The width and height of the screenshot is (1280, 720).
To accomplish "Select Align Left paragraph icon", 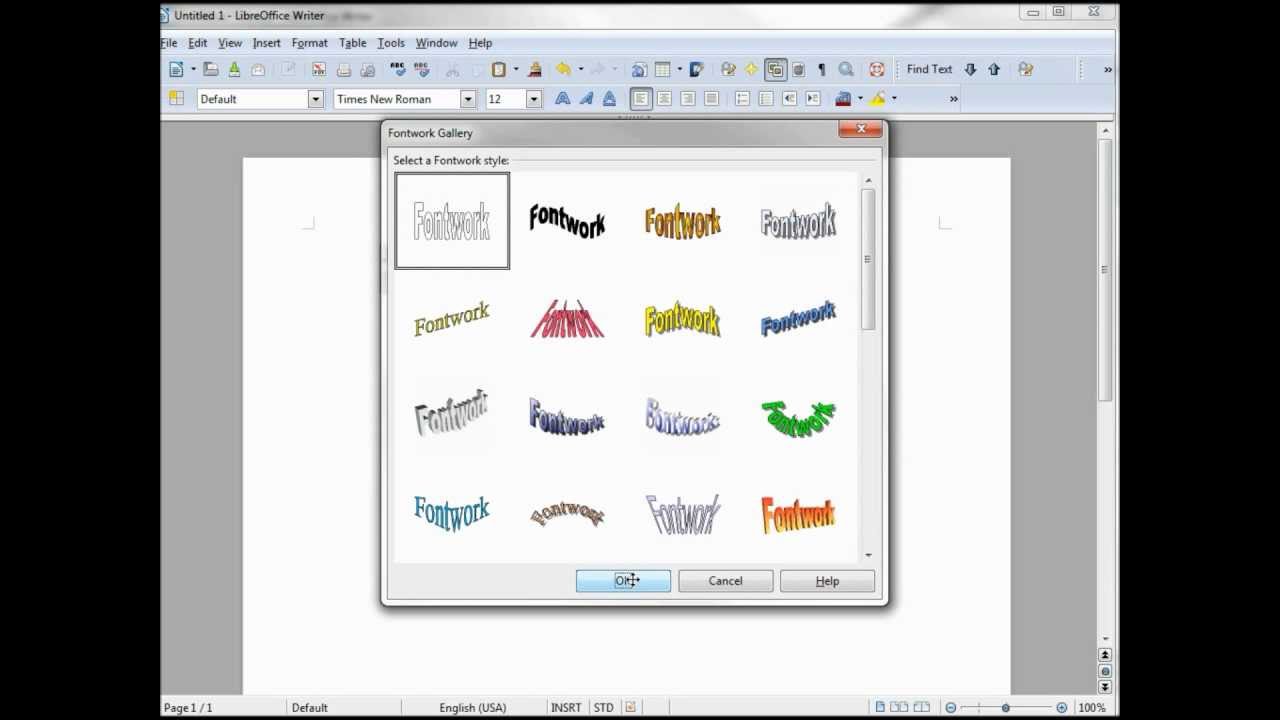I will (x=640, y=98).
